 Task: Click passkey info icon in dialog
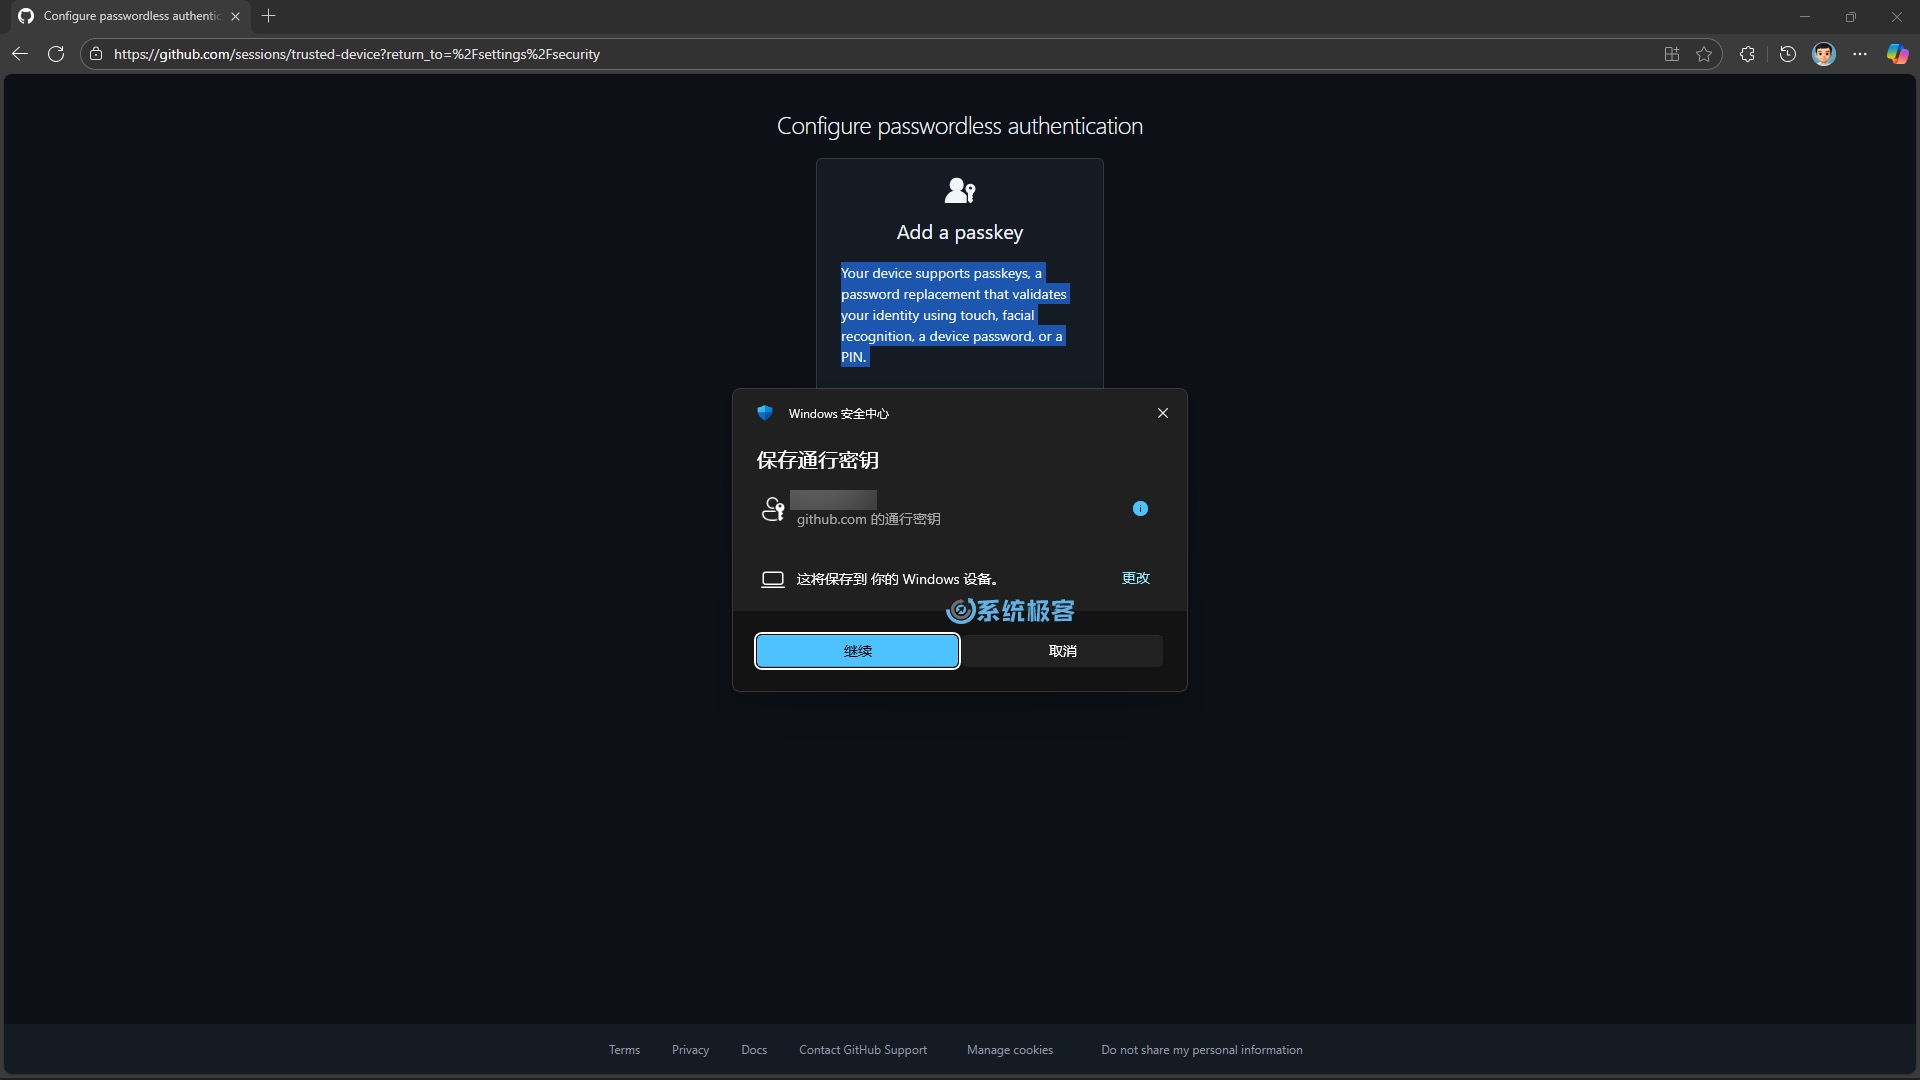(x=1140, y=508)
